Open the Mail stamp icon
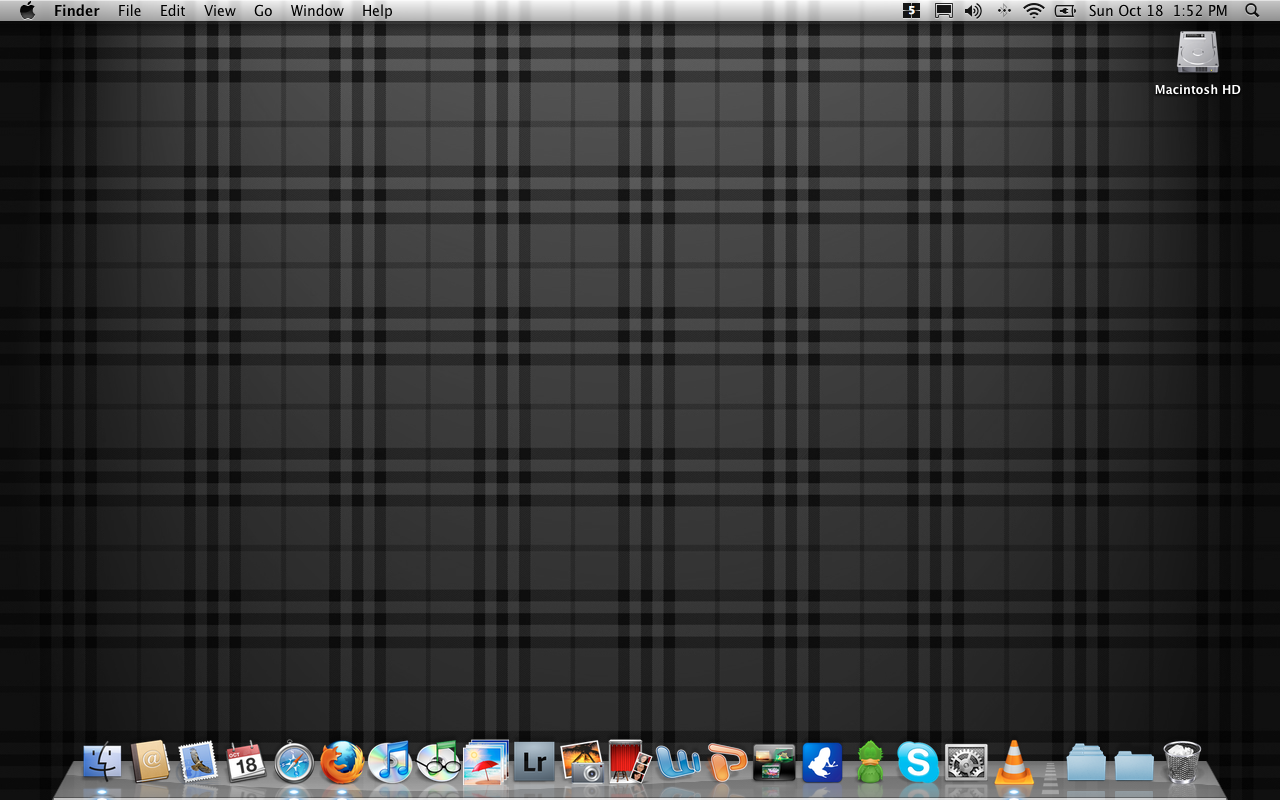This screenshot has width=1280, height=800. 198,762
